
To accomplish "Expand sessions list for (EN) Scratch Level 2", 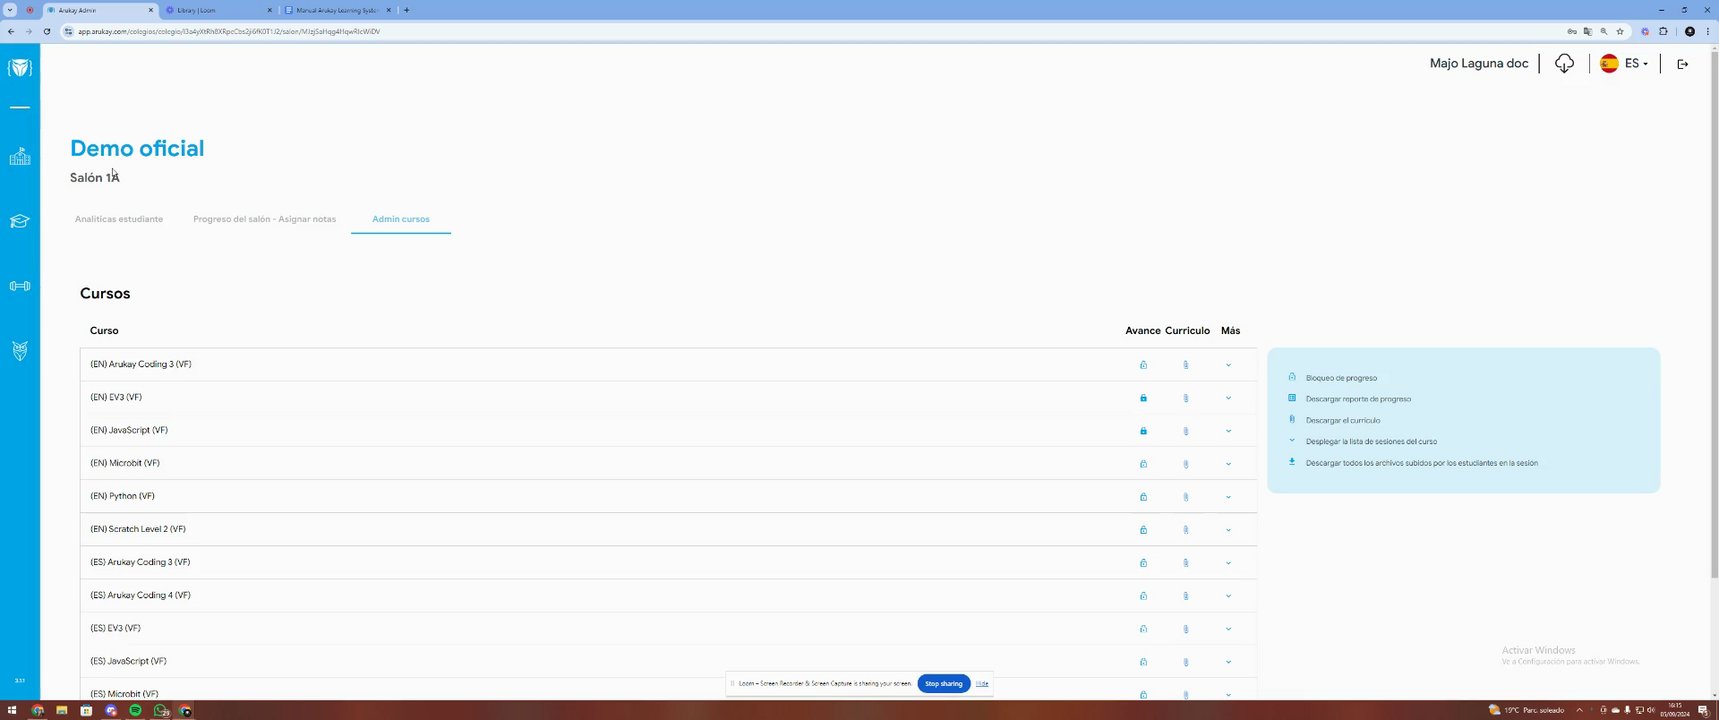I will coord(1228,530).
